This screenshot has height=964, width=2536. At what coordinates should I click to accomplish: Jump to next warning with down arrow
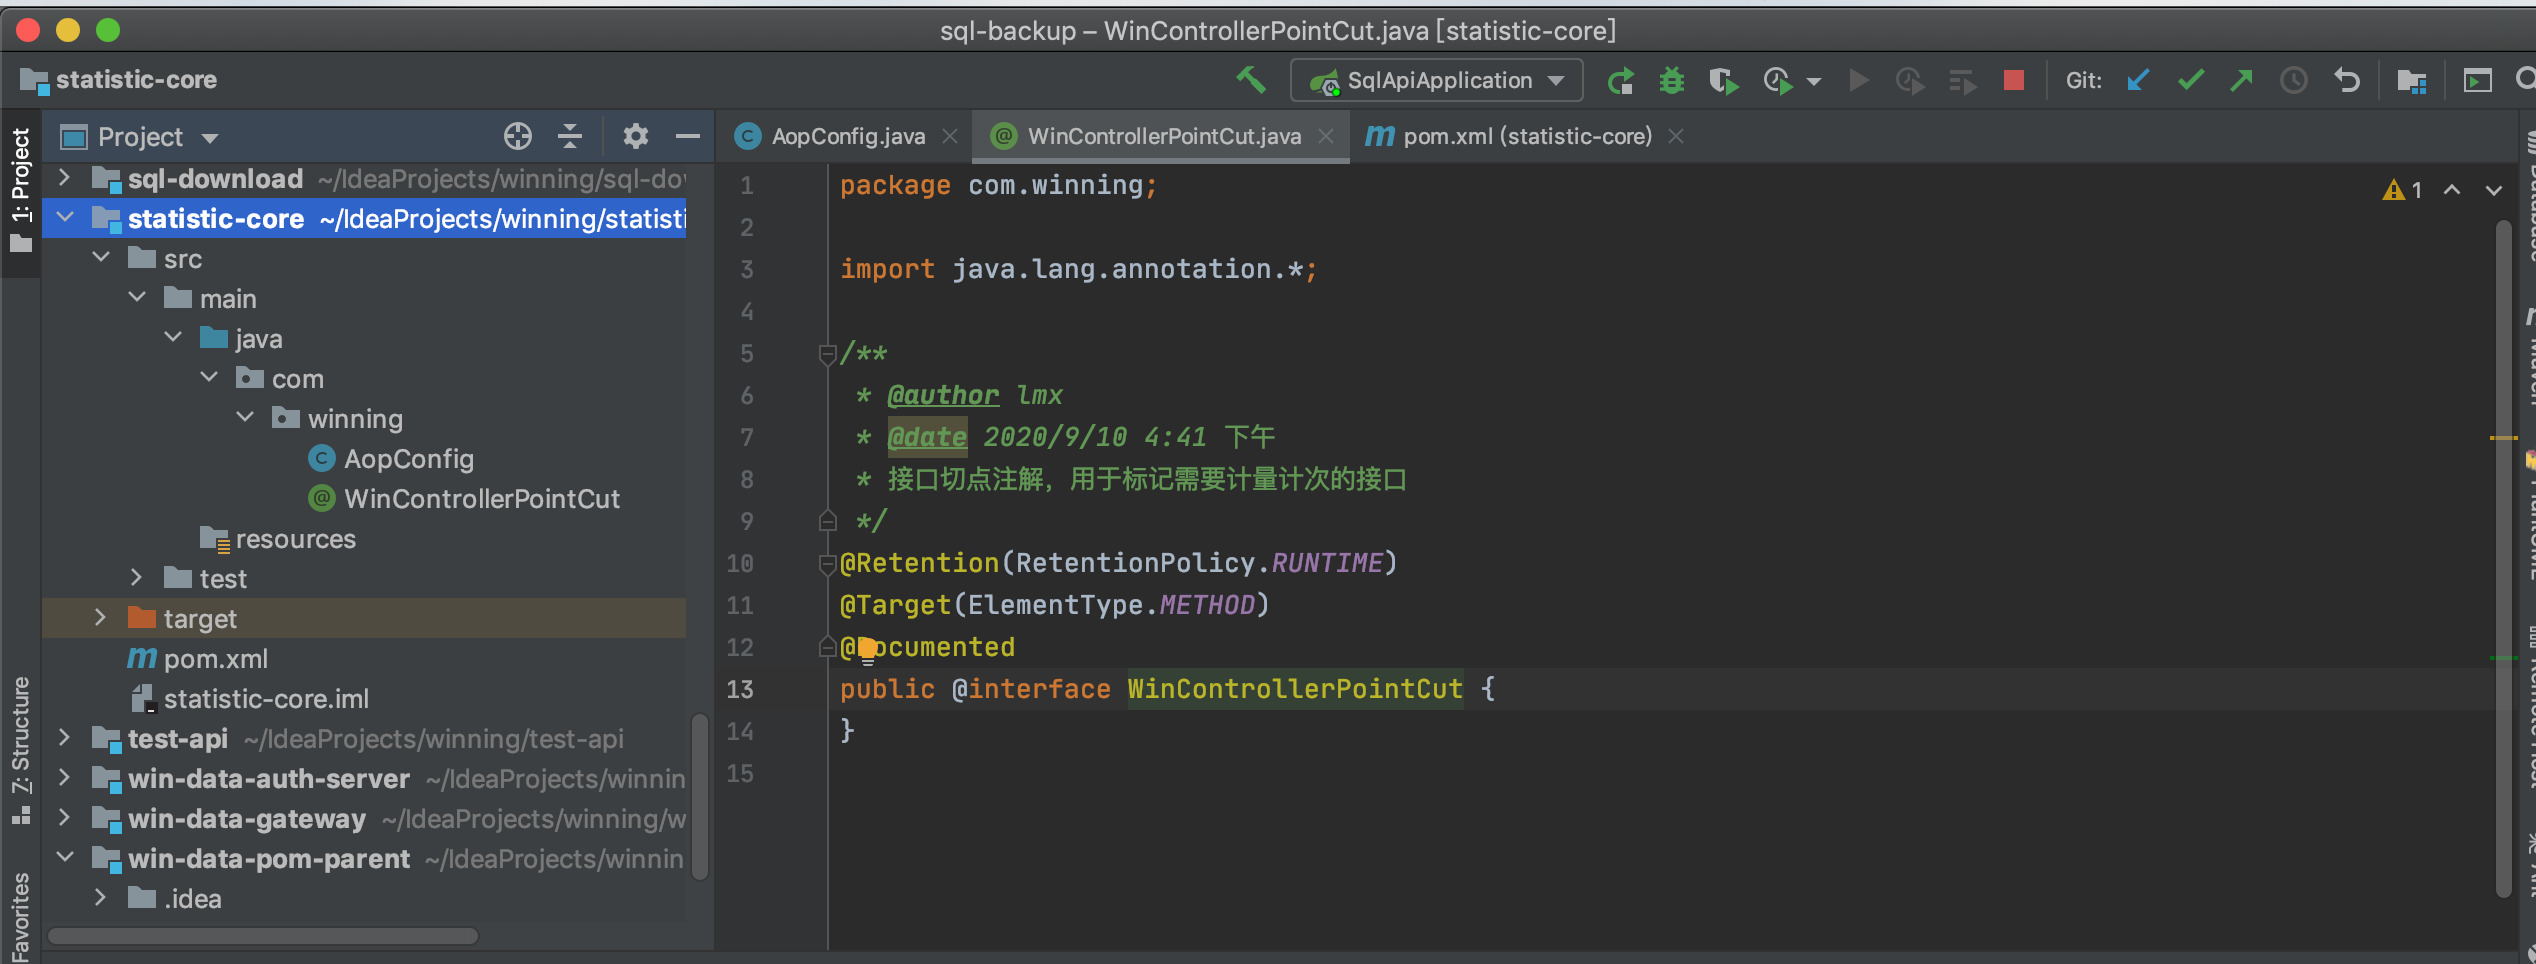(2494, 189)
